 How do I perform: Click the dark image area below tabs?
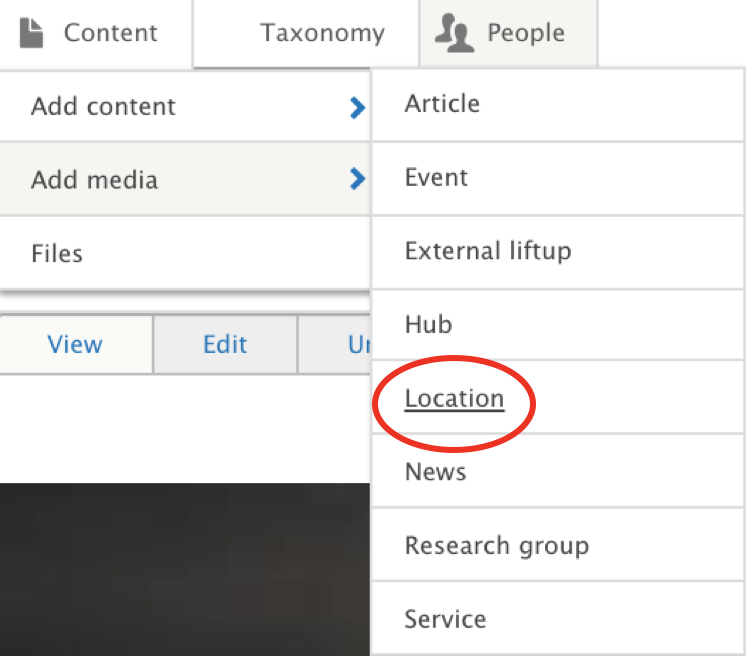[x=185, y=568]
